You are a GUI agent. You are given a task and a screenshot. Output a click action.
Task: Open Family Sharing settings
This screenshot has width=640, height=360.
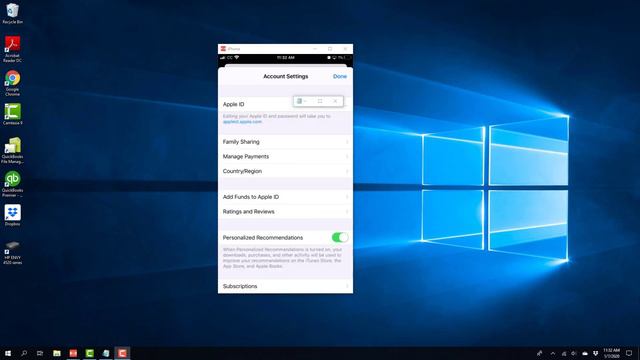(285, 142)
